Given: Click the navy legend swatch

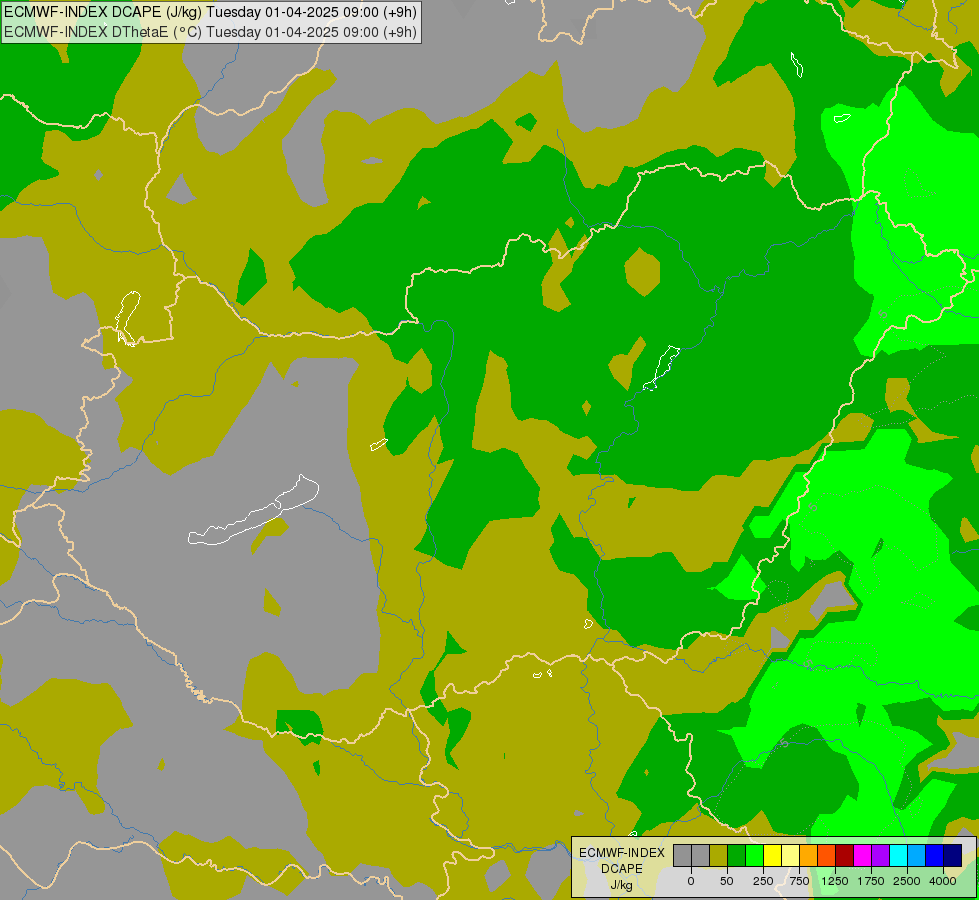Looking at the screenshot, I should [953, 855].
